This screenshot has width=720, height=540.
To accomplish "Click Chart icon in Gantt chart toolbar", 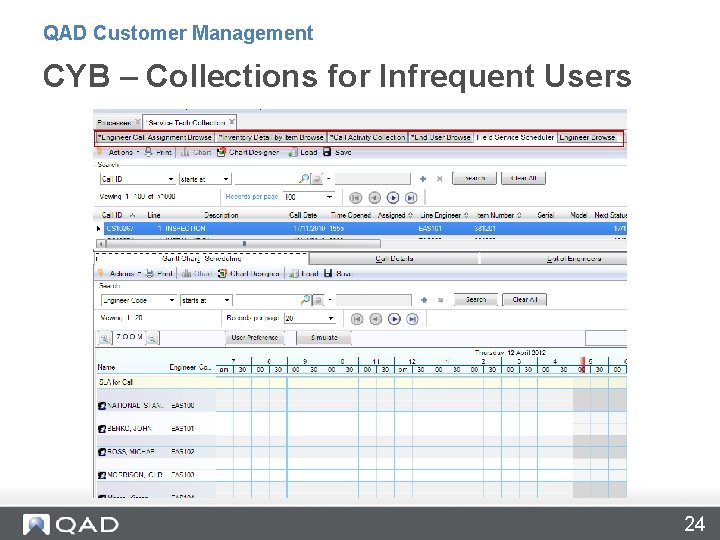I will [x=186, y=273].
